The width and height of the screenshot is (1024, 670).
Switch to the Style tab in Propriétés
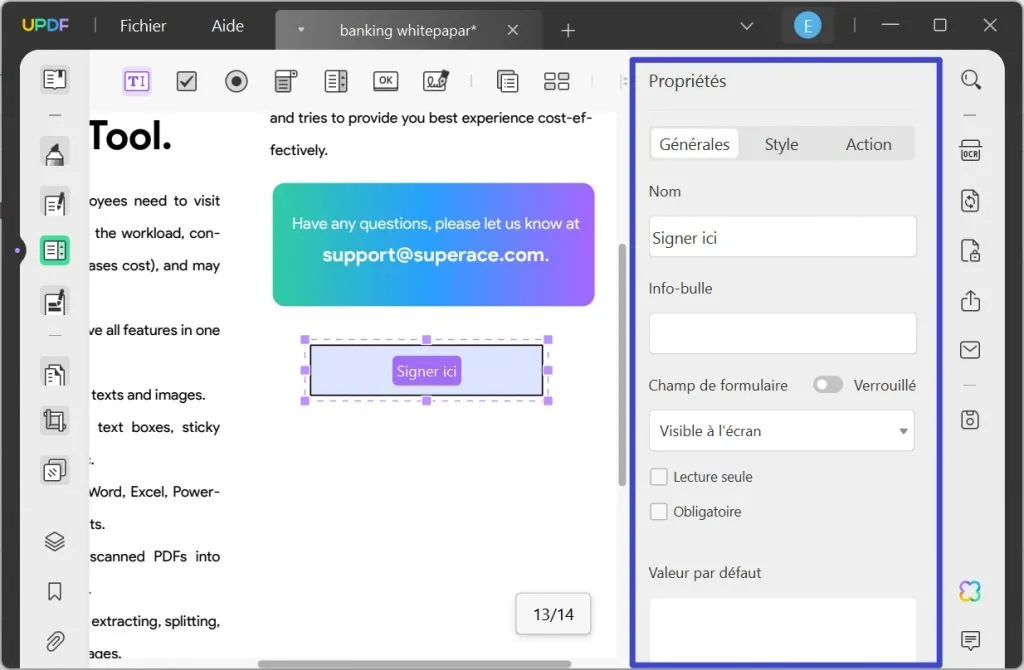pyautogui.click(x=781, y=143)
